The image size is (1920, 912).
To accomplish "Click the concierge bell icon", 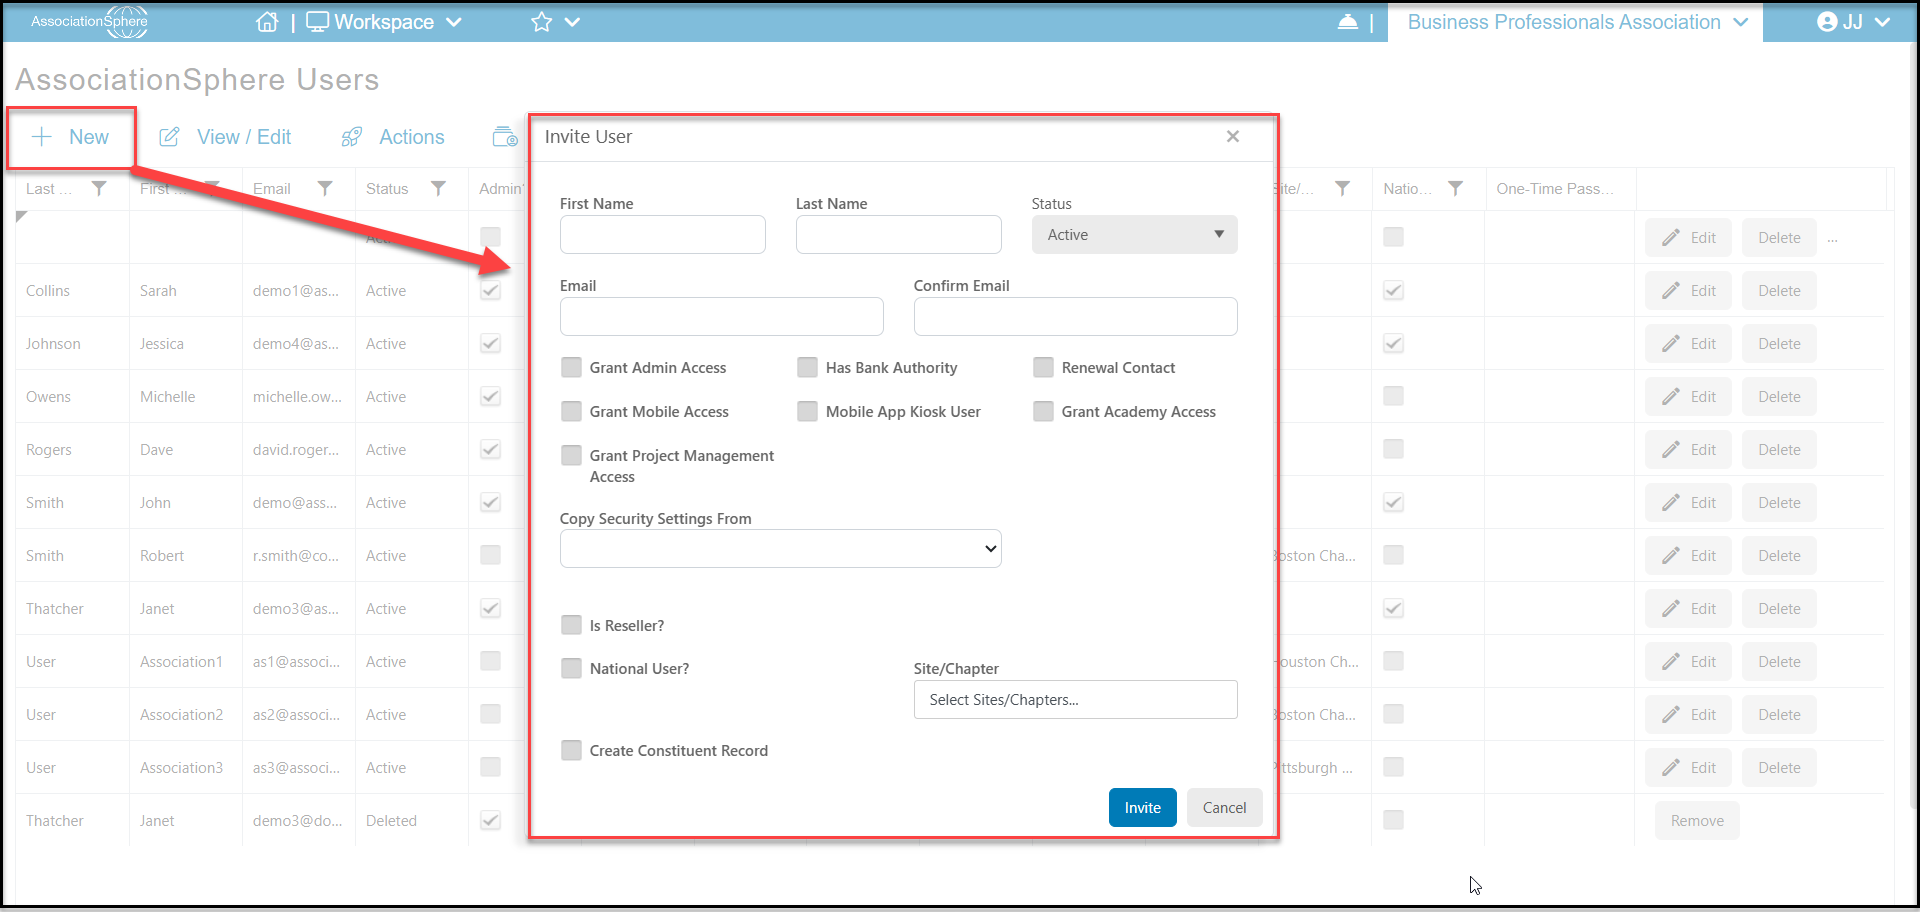I will [x=1348, y=22].
